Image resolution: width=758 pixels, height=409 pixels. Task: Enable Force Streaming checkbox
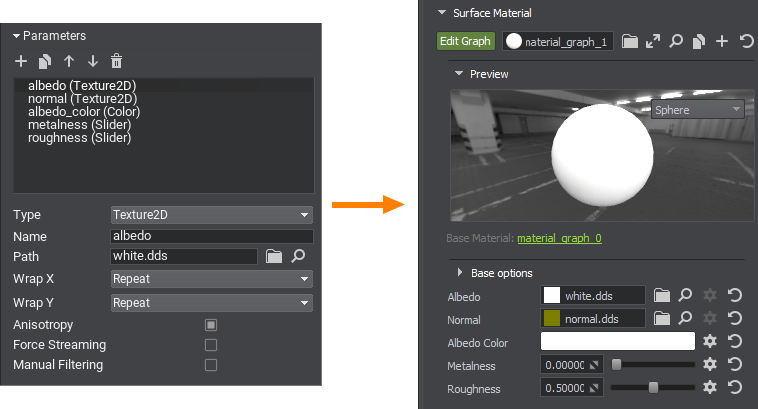[211, 345]
